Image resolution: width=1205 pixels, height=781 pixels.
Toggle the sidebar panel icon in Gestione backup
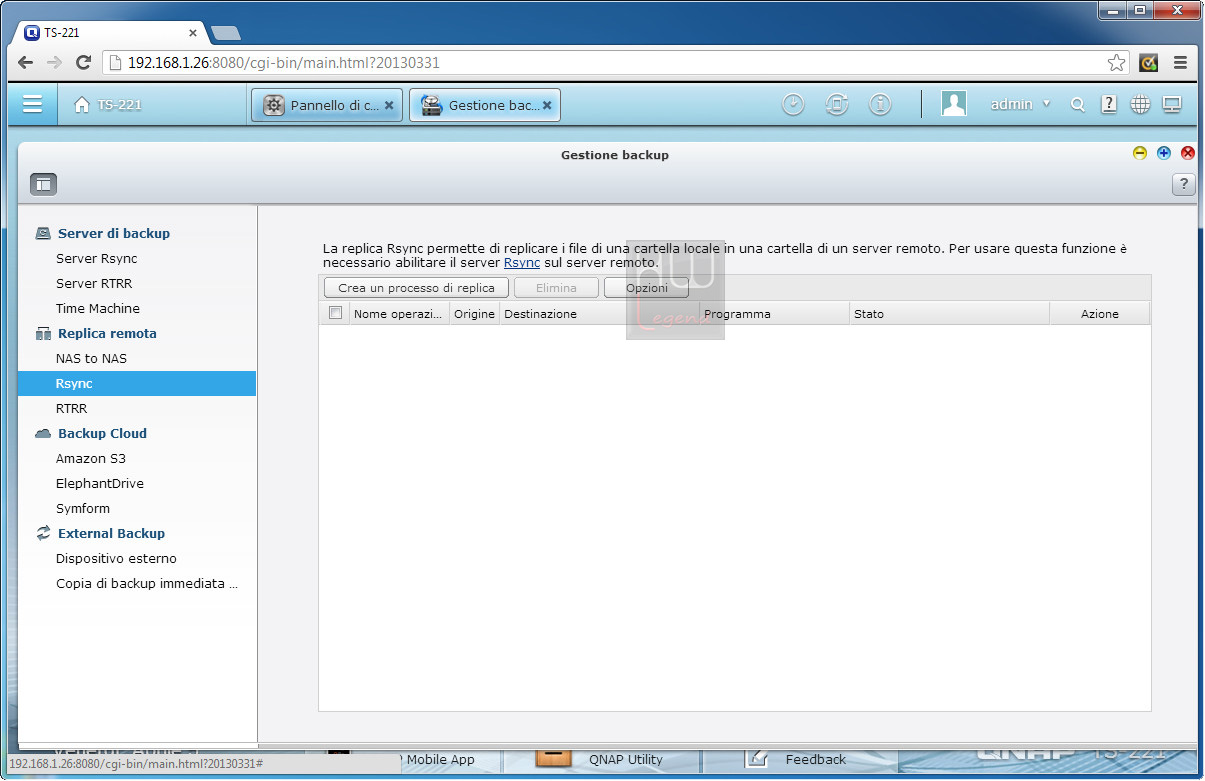pos(43,184)
